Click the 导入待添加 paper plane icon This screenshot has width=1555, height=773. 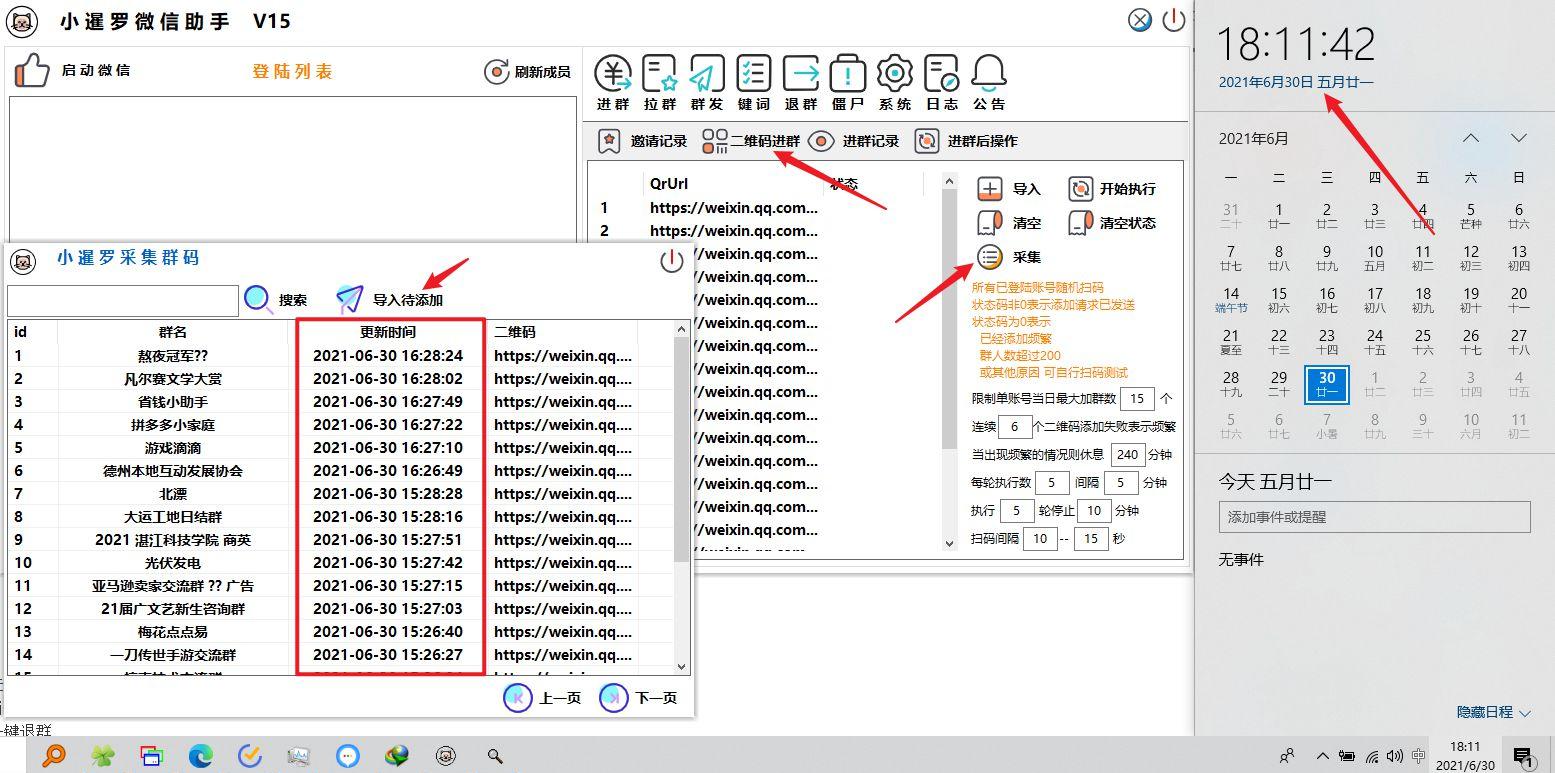(349, 298)
